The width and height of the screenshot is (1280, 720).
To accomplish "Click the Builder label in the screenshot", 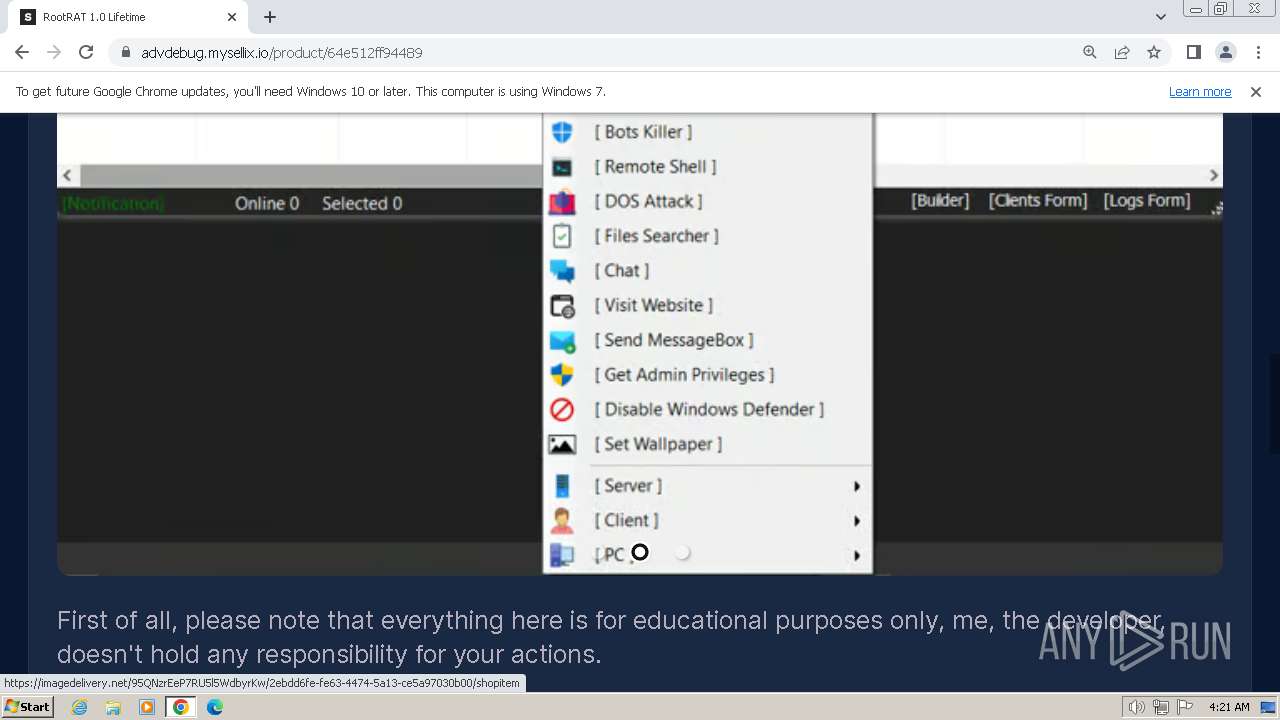I will (x=940, y=201).
